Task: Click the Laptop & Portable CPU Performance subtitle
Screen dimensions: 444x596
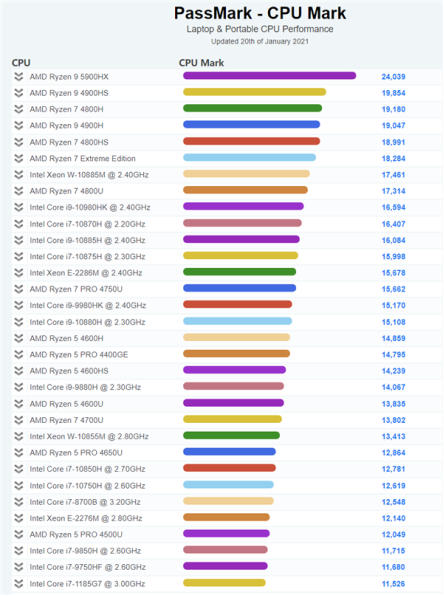Action: 260,29
